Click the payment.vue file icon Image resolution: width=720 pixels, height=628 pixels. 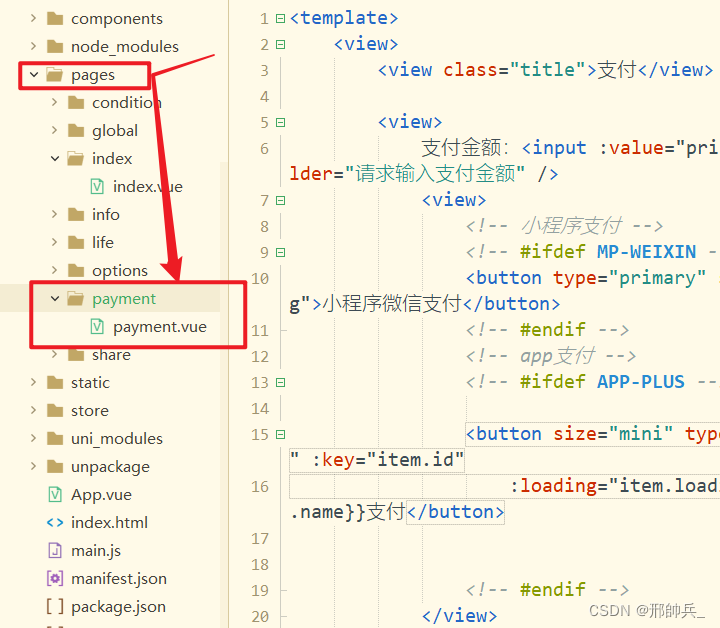point(97,327)
